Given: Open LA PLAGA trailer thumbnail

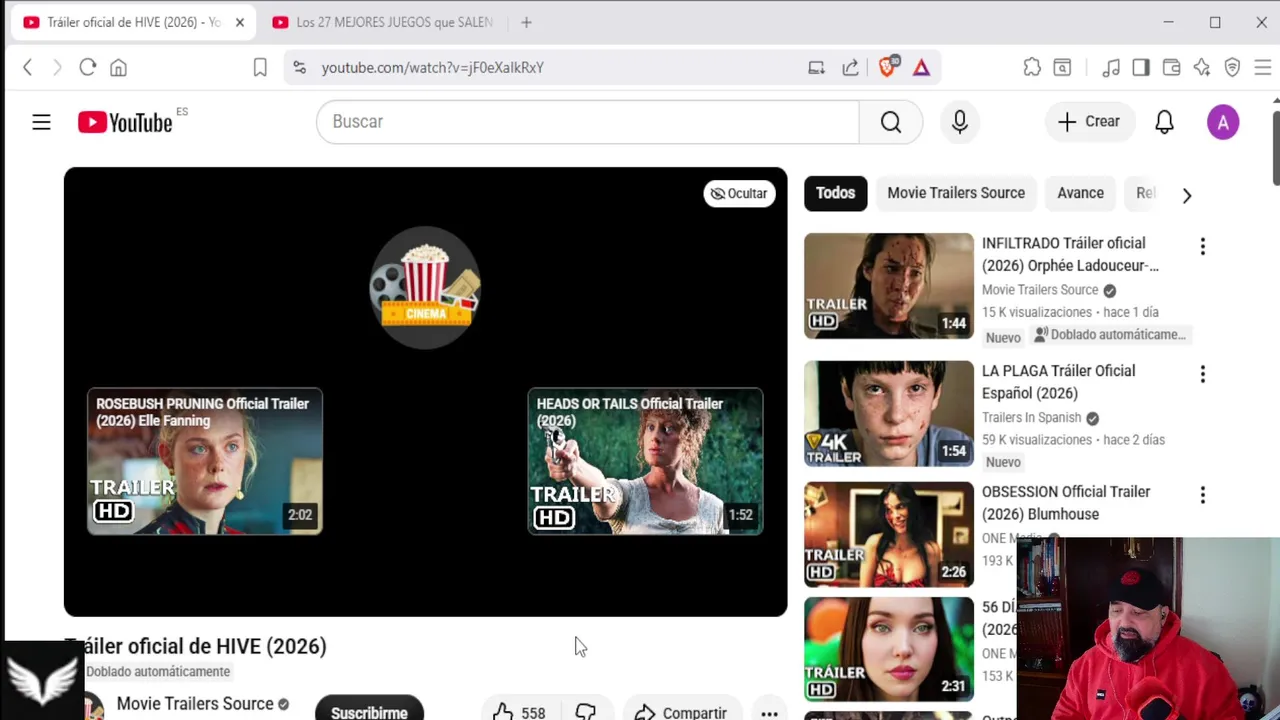Looking at the screenshot, I should coord(888,413).
